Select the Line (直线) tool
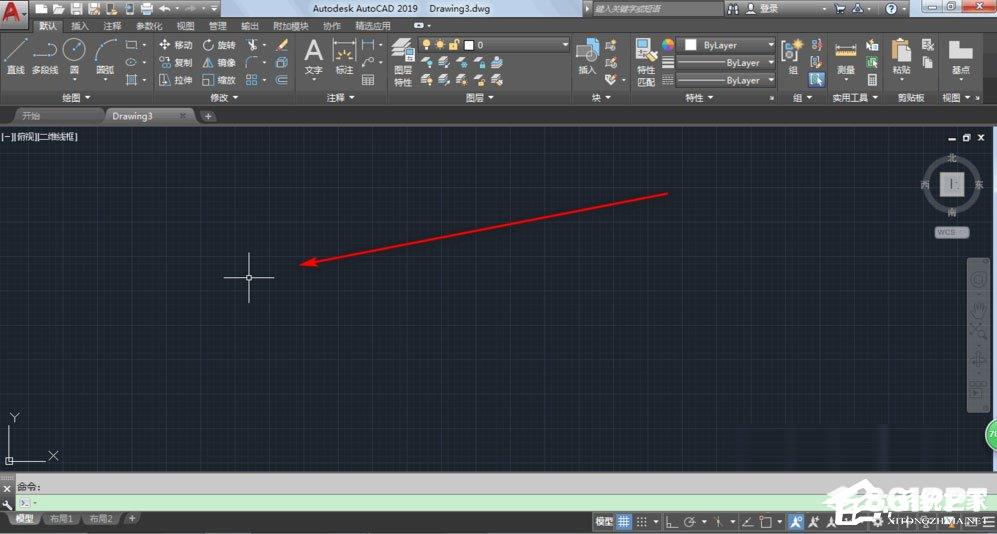Image resolution: width=997 pixels, height=534 pixels. point(15,56)
